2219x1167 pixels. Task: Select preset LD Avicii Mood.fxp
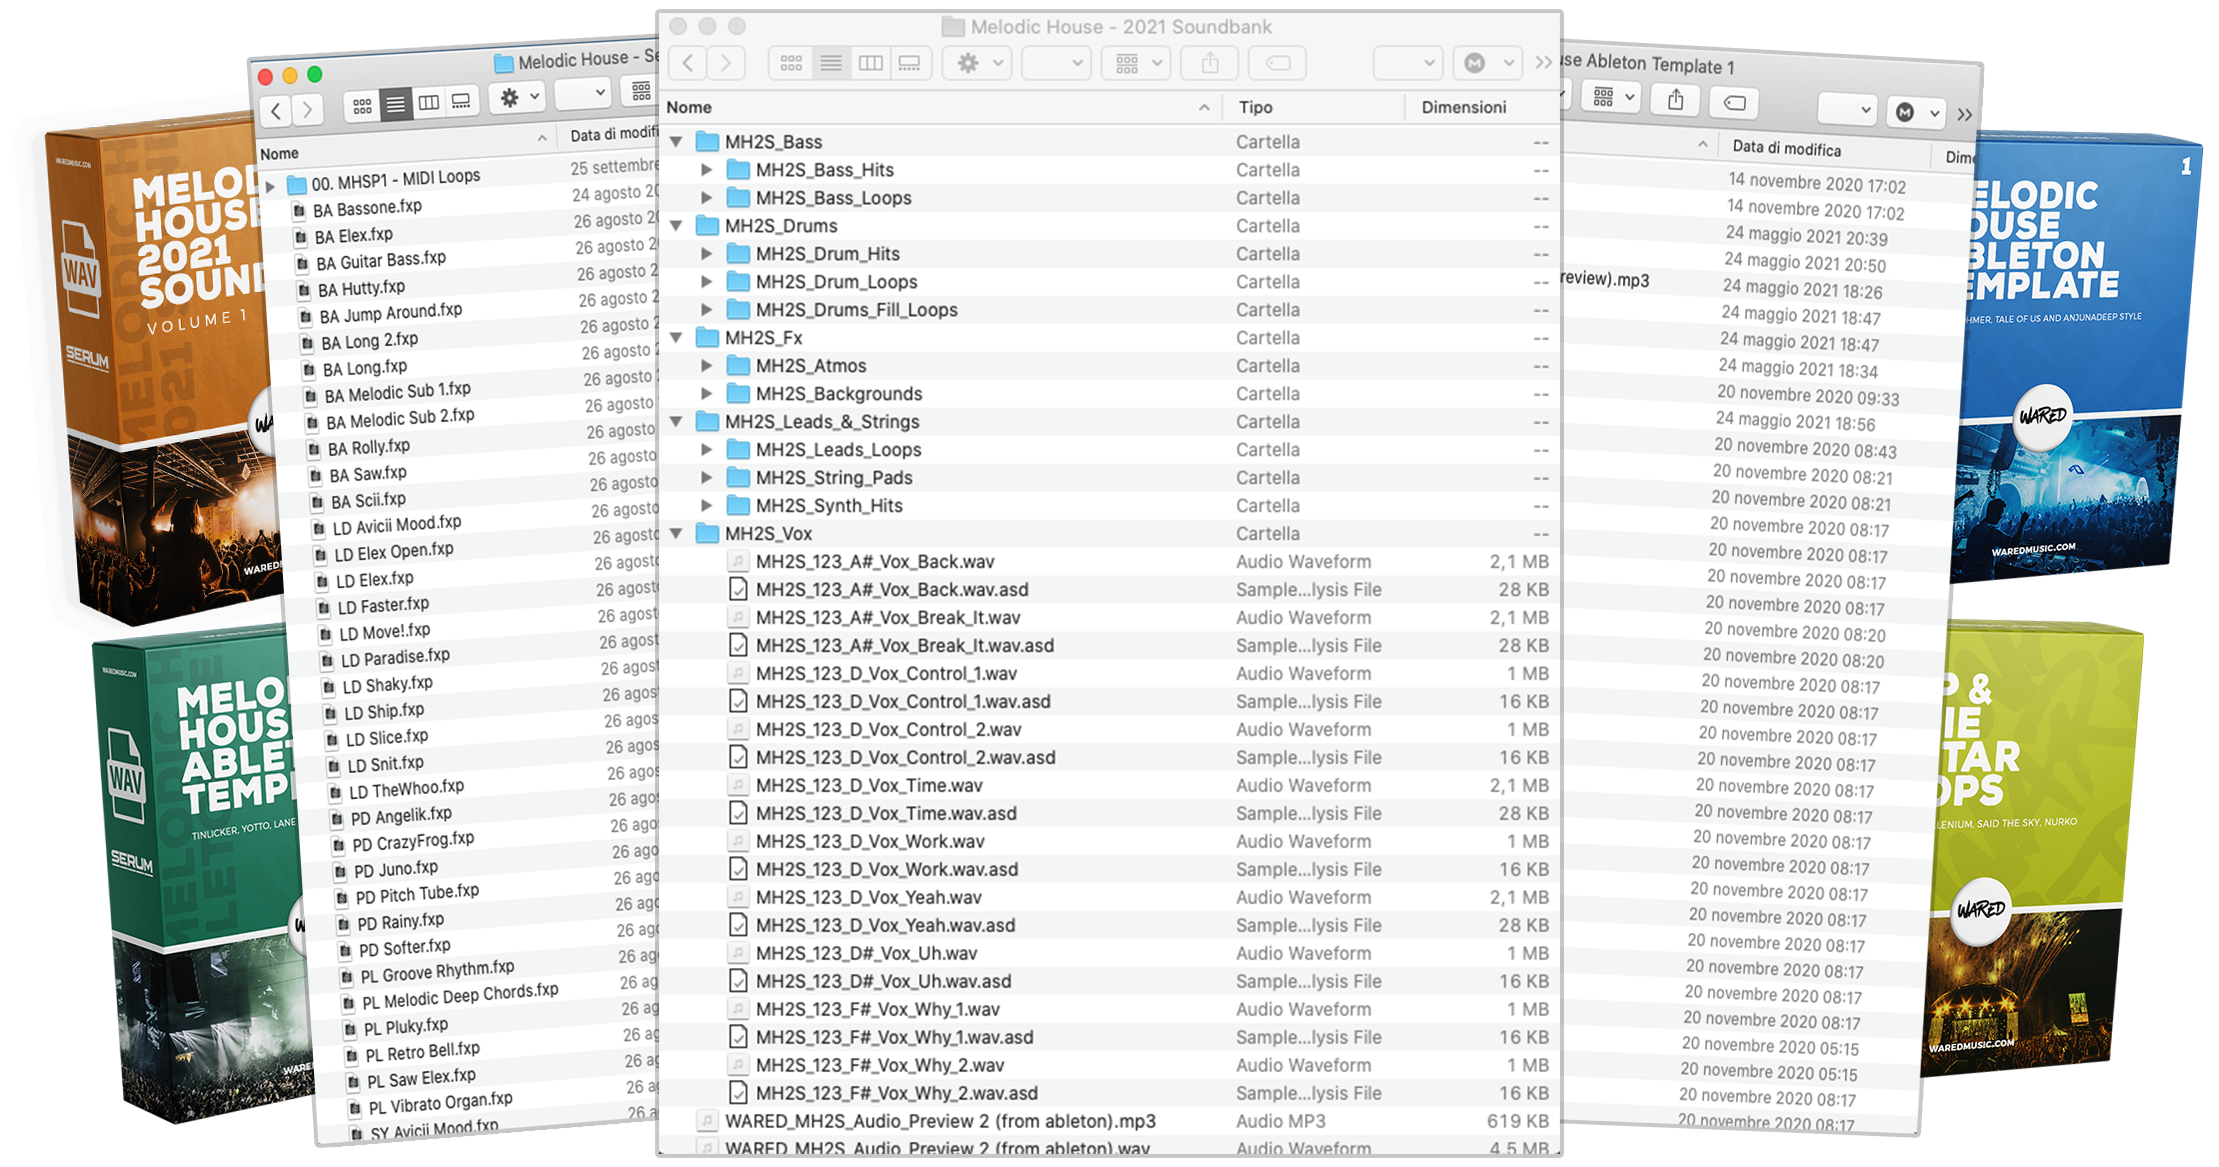[396, 525]
